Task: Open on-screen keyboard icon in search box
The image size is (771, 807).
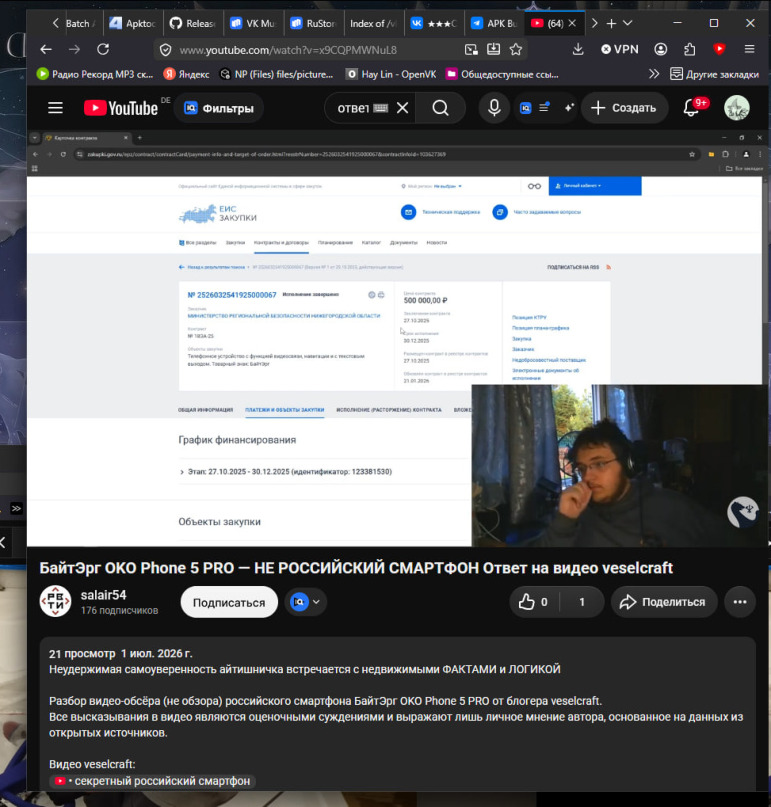Action: coord(380,108)
